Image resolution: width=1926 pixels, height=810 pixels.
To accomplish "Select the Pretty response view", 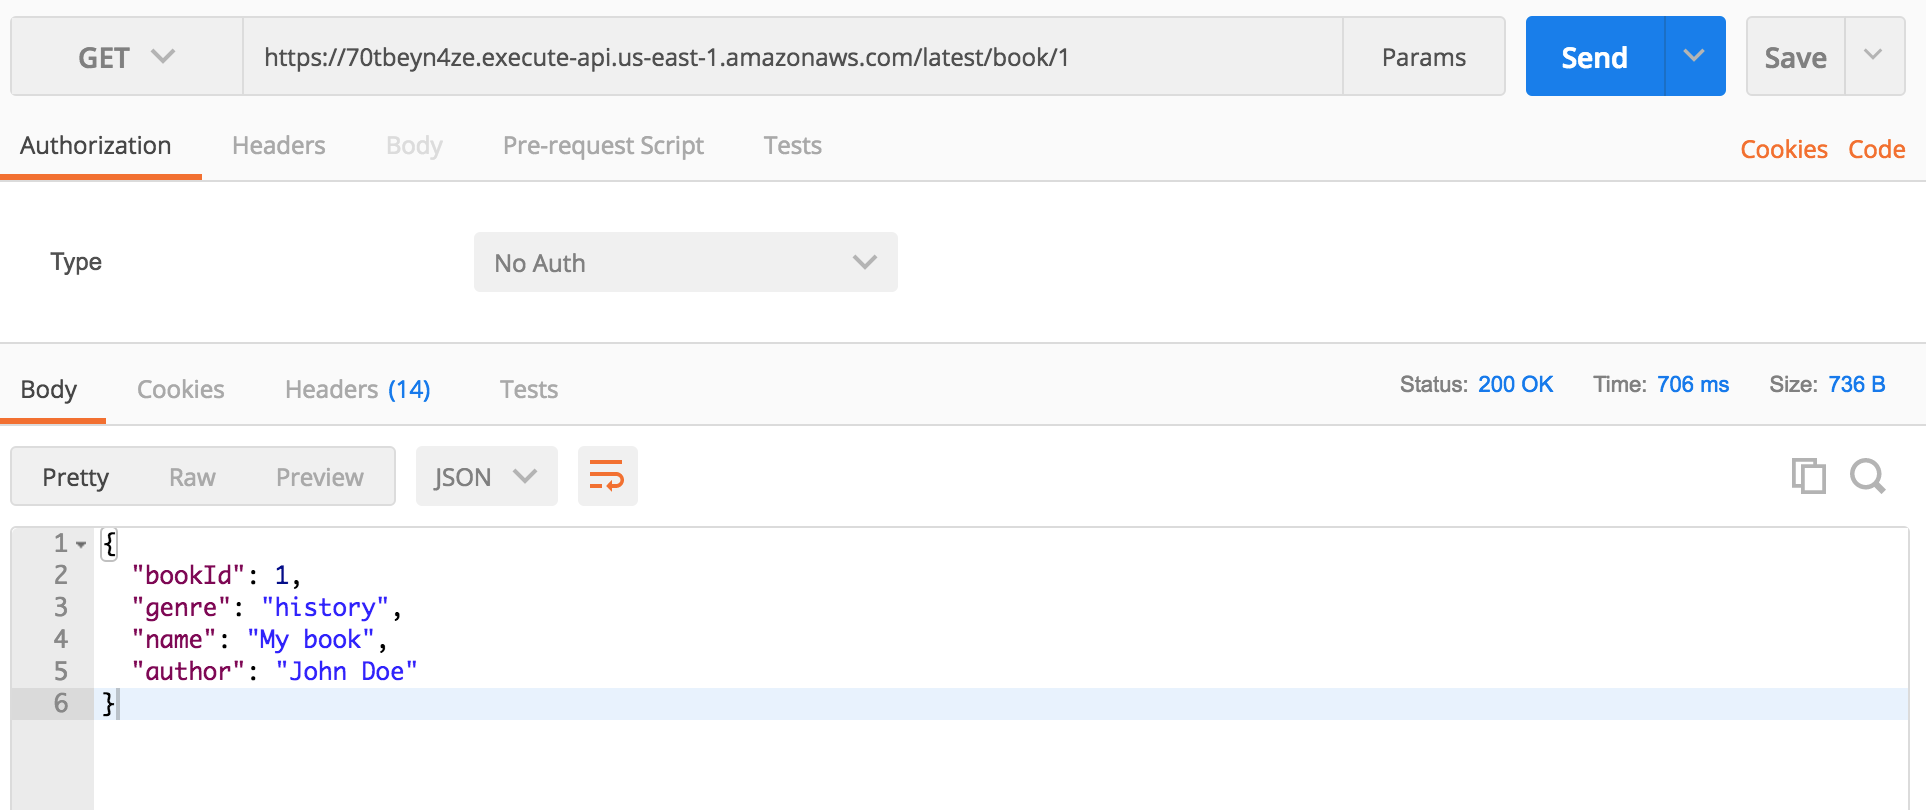I will (x=76, y=477).
